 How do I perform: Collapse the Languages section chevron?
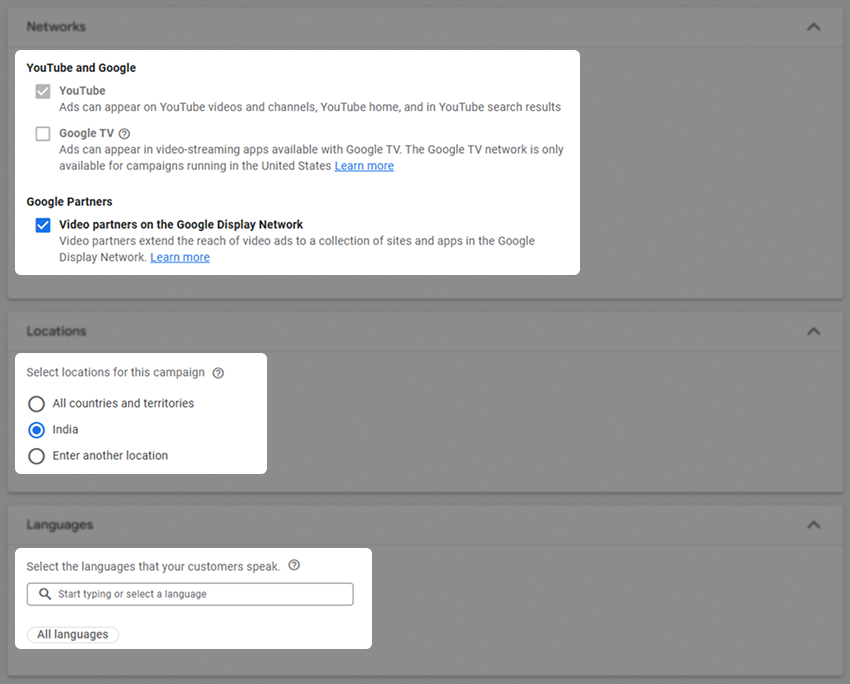(x=813, y=525)
